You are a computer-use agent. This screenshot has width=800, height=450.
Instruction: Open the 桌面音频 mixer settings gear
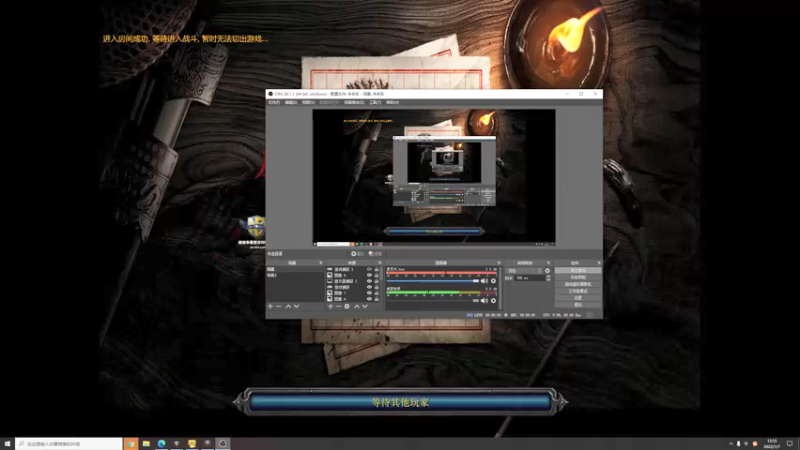pos(493,301)
